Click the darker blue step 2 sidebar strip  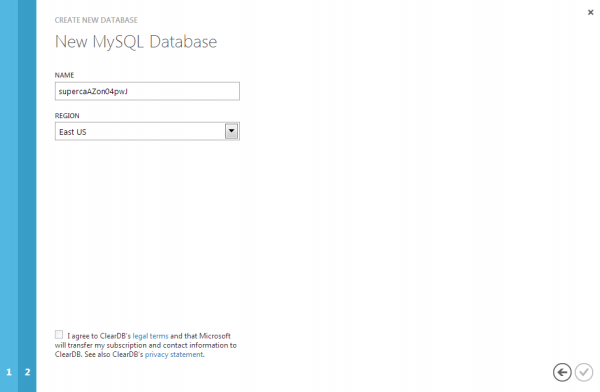(x=27, y=196)
